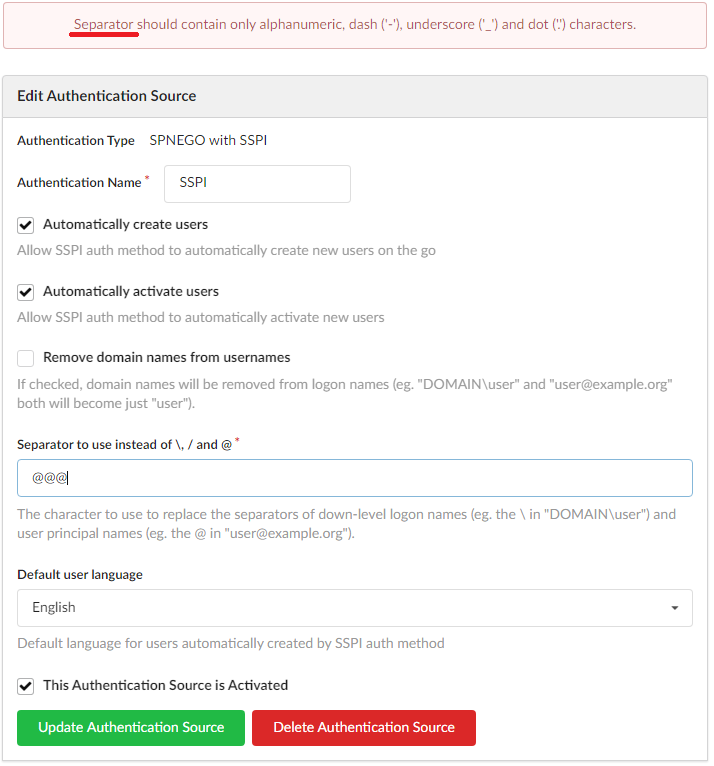The image size is (714, 766).
Task: Click the SPNEGO with SSPI type text
Action: pyautogui.click(x=208, y=140)
